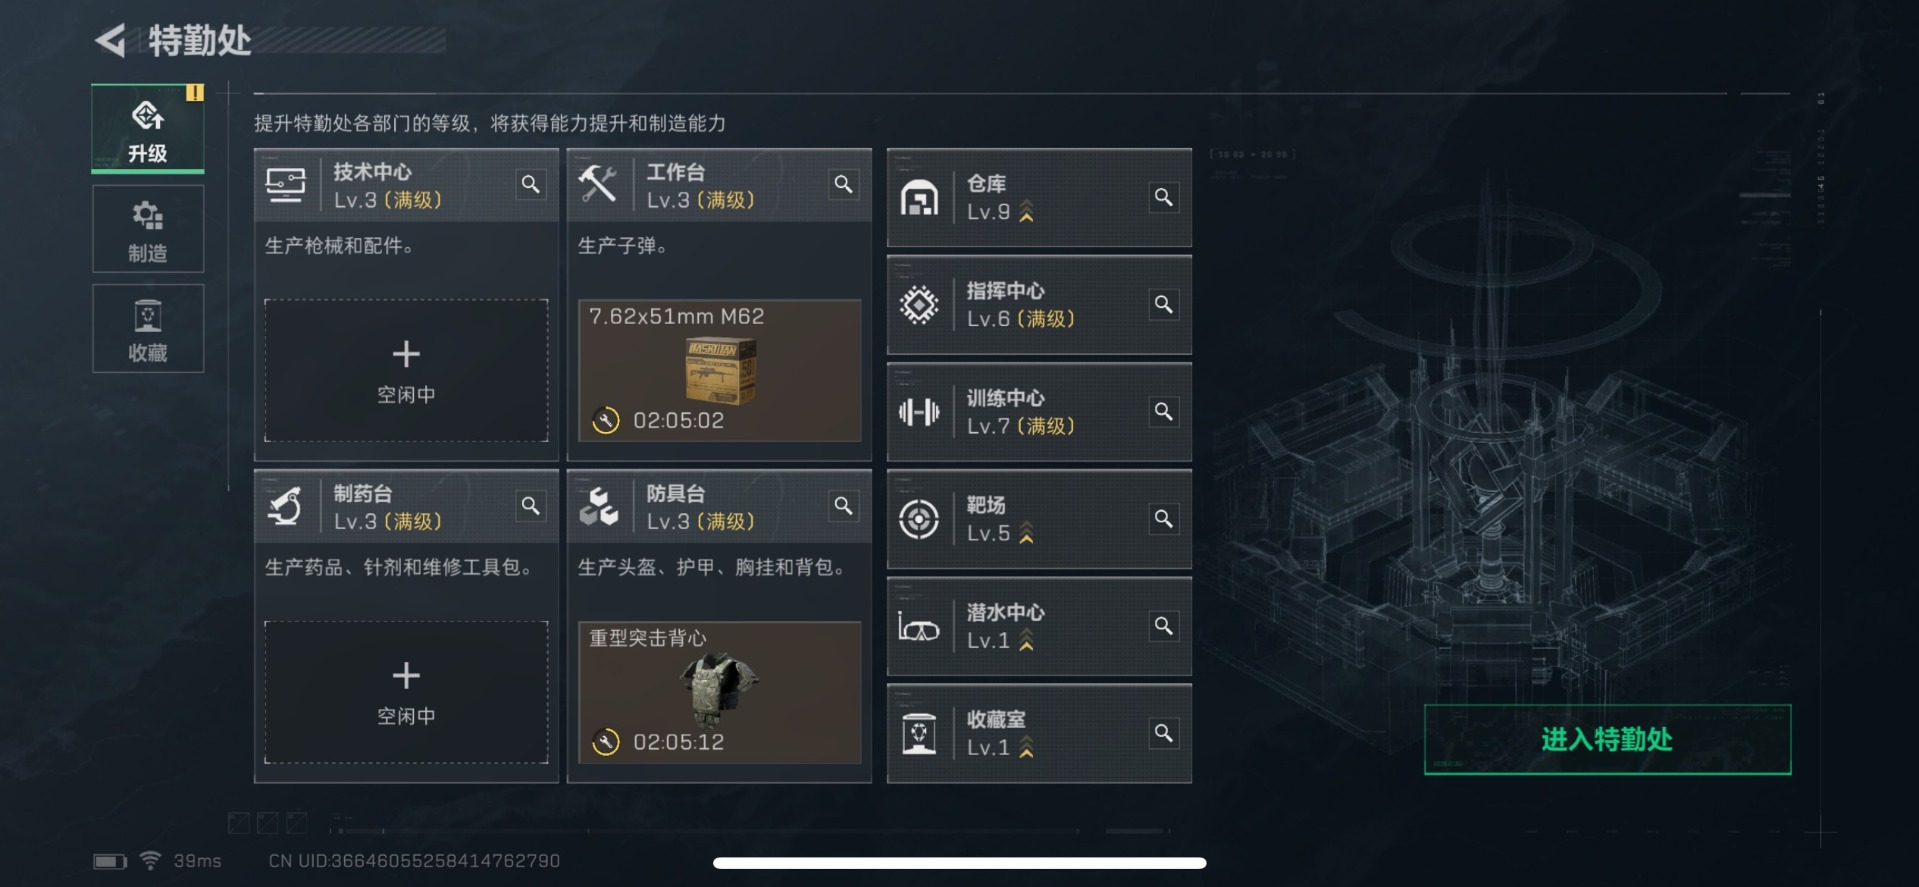Inspect 指挥中心 using its magnifier icon
1919x887 pixels.
(x=1164, y=304)
